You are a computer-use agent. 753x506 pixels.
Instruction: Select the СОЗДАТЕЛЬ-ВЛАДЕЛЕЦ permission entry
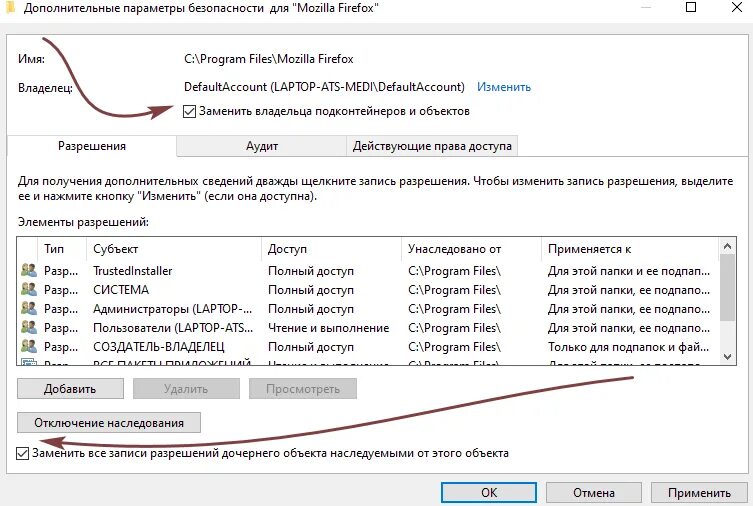[x=368, y=347]
